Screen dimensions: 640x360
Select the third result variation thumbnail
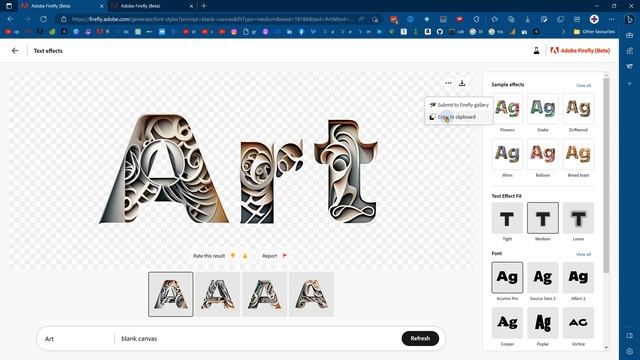coord(264,294)
